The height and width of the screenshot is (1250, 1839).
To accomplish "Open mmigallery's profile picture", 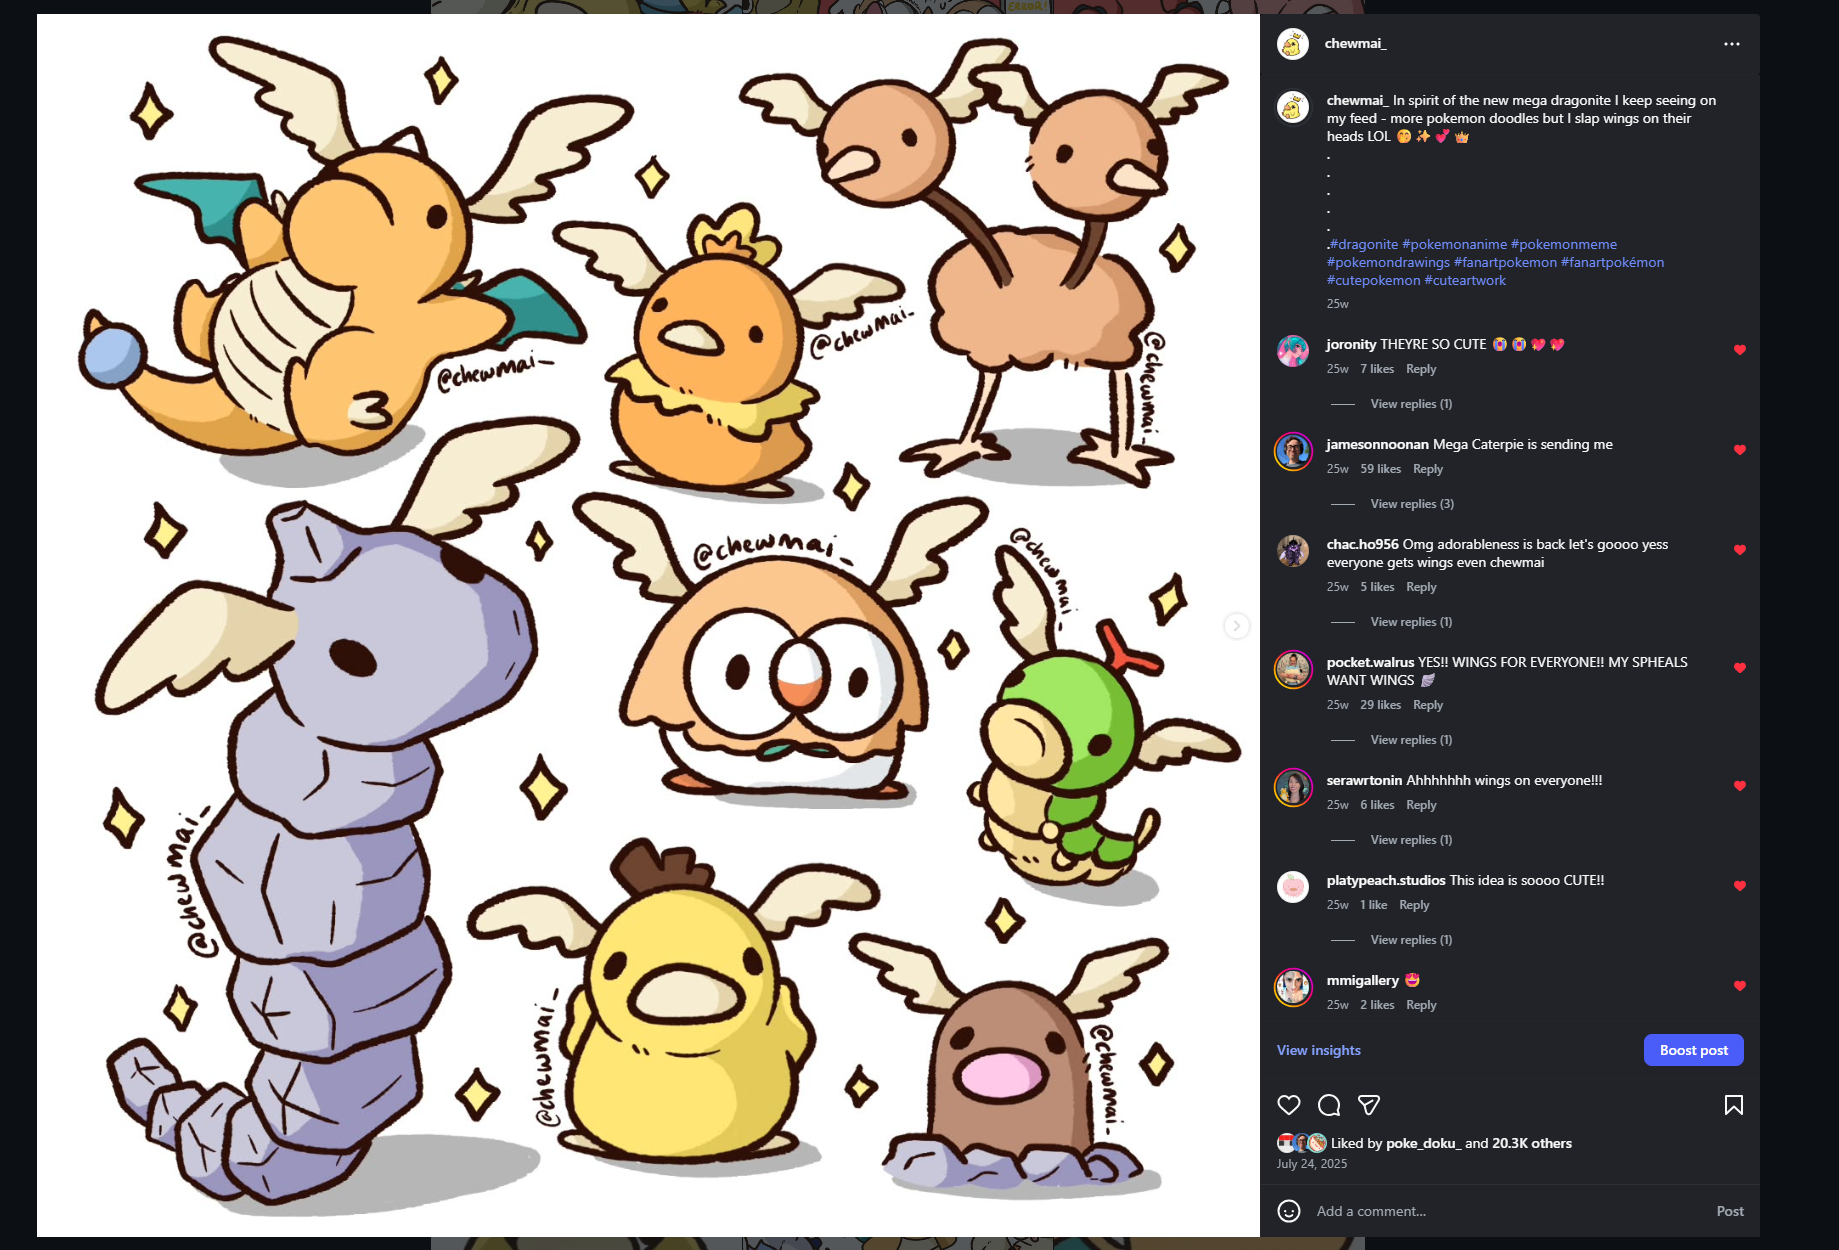I will click(1293, 987).
